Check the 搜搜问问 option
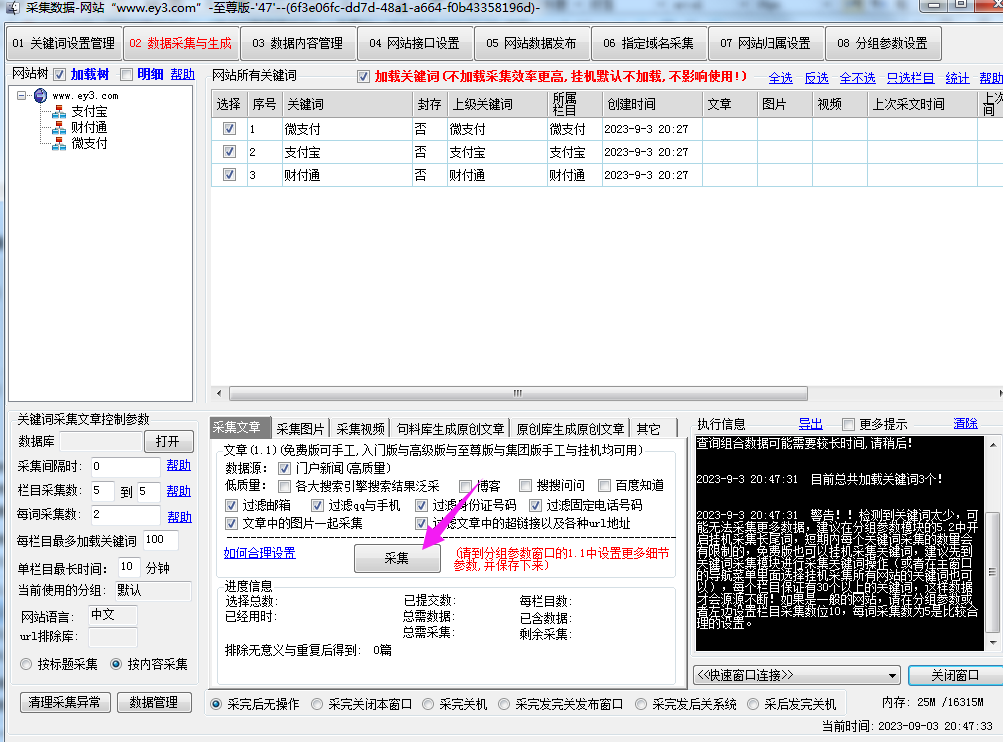 [525, 485]
